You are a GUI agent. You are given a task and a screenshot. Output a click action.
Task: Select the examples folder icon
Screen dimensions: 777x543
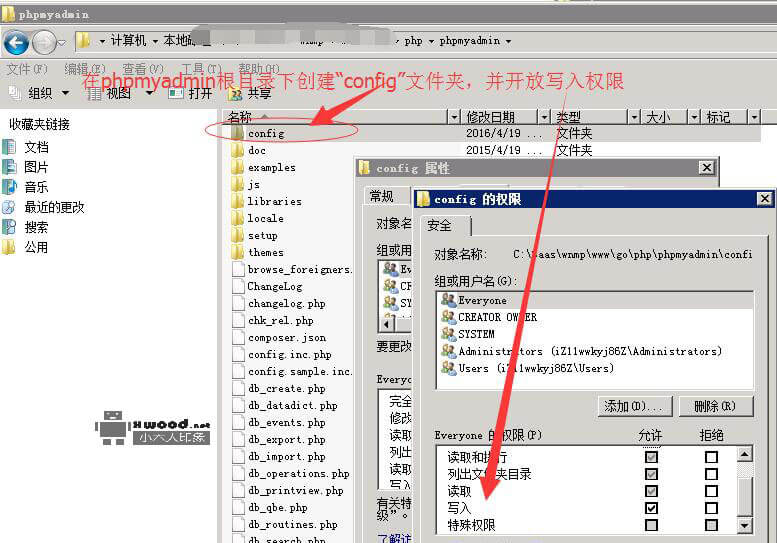tap(237, 167)
